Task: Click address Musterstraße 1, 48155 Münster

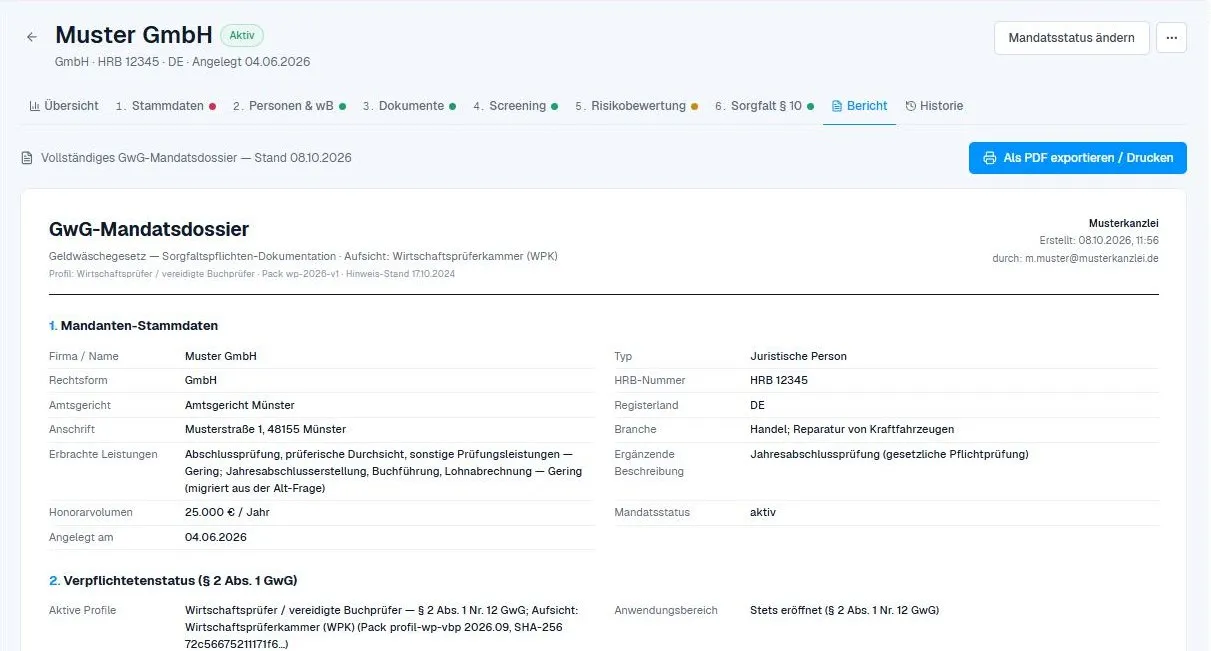Action: click(x=265, y=429)
